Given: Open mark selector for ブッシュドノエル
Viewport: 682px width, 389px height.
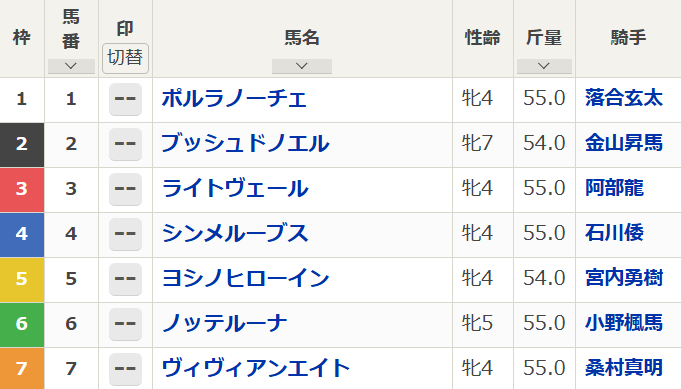Looking at the screenshot, I should pyautogui.click(x=125, y=144).
